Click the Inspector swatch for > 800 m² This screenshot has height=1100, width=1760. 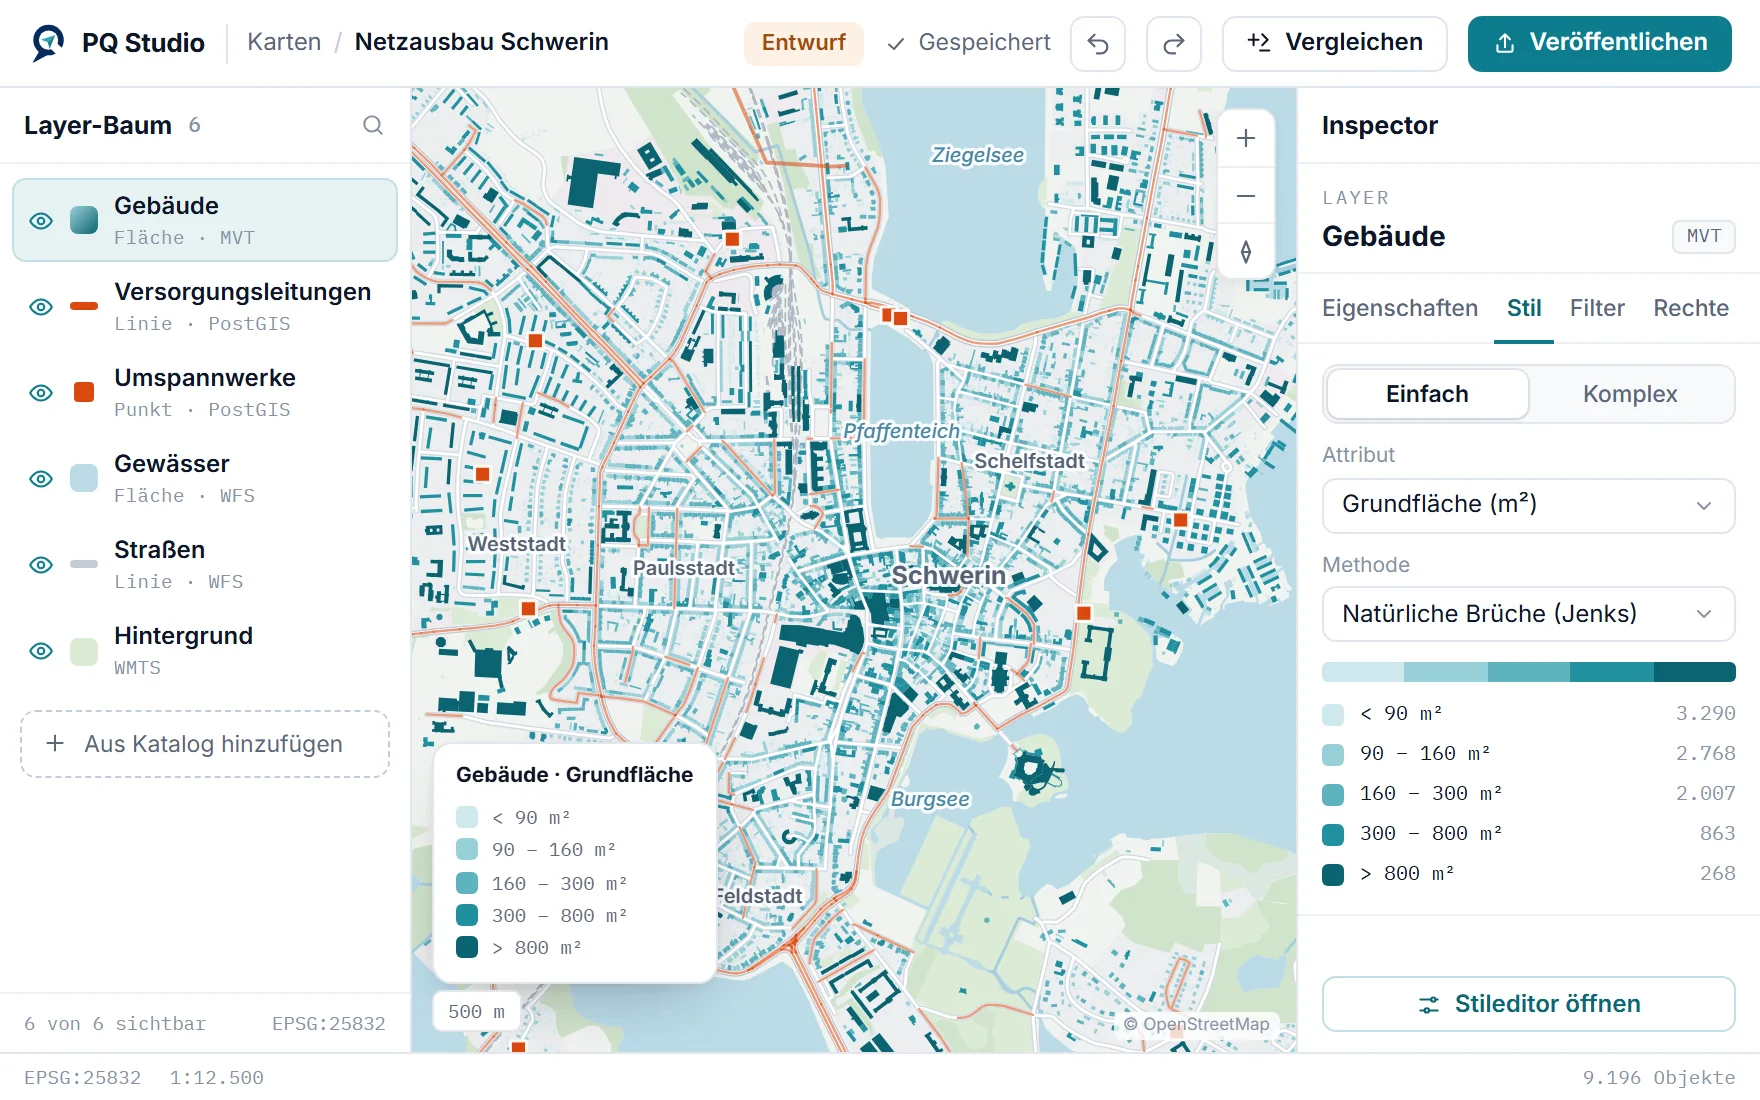[1333, 874]
